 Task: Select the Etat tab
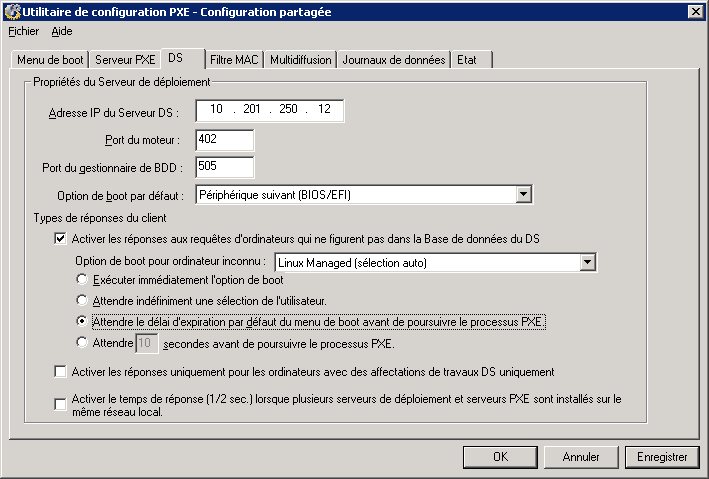point(467,60)
